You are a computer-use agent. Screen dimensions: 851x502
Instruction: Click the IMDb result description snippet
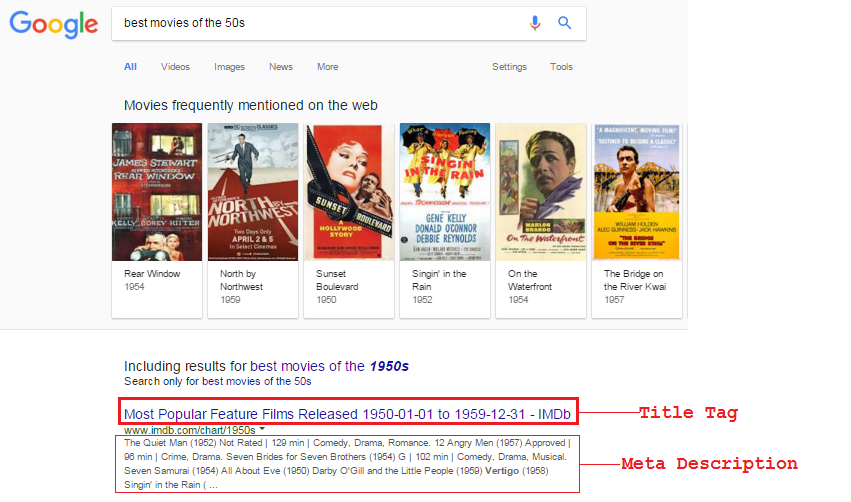coord(347,464)
